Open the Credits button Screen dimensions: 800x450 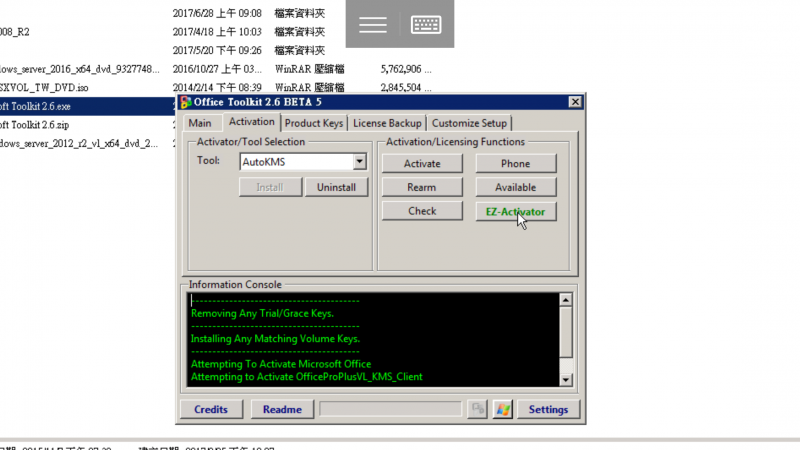click(211, 409)
